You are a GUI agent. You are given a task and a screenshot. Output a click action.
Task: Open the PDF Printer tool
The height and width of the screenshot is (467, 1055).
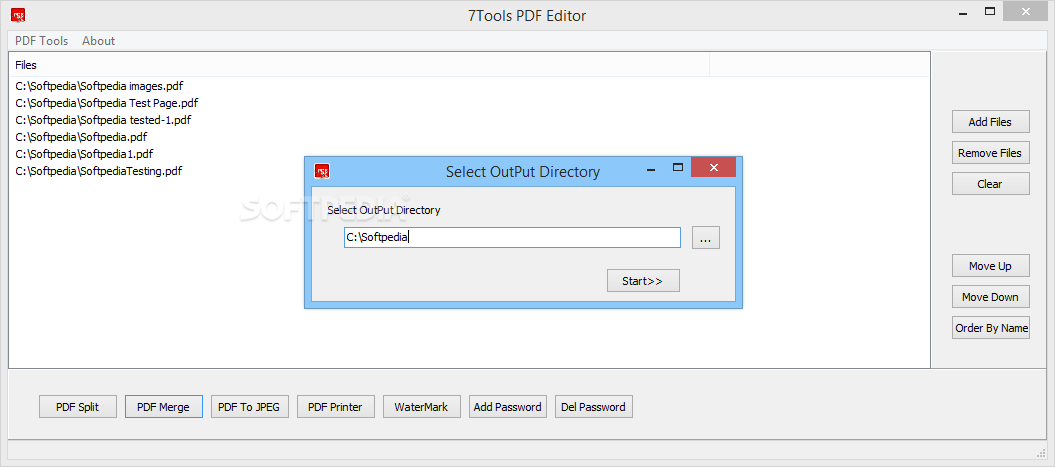336,406
